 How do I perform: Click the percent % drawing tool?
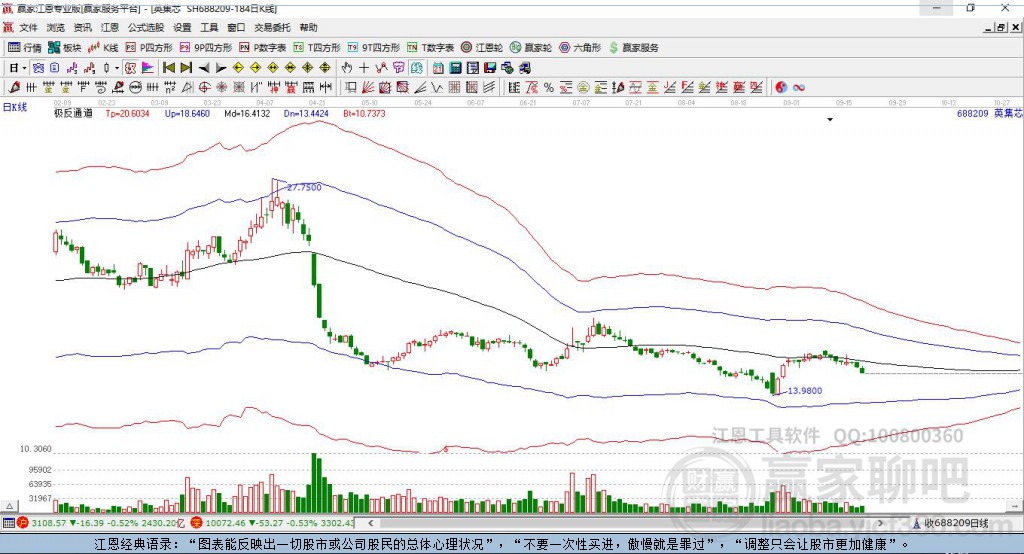click(549, 87)
